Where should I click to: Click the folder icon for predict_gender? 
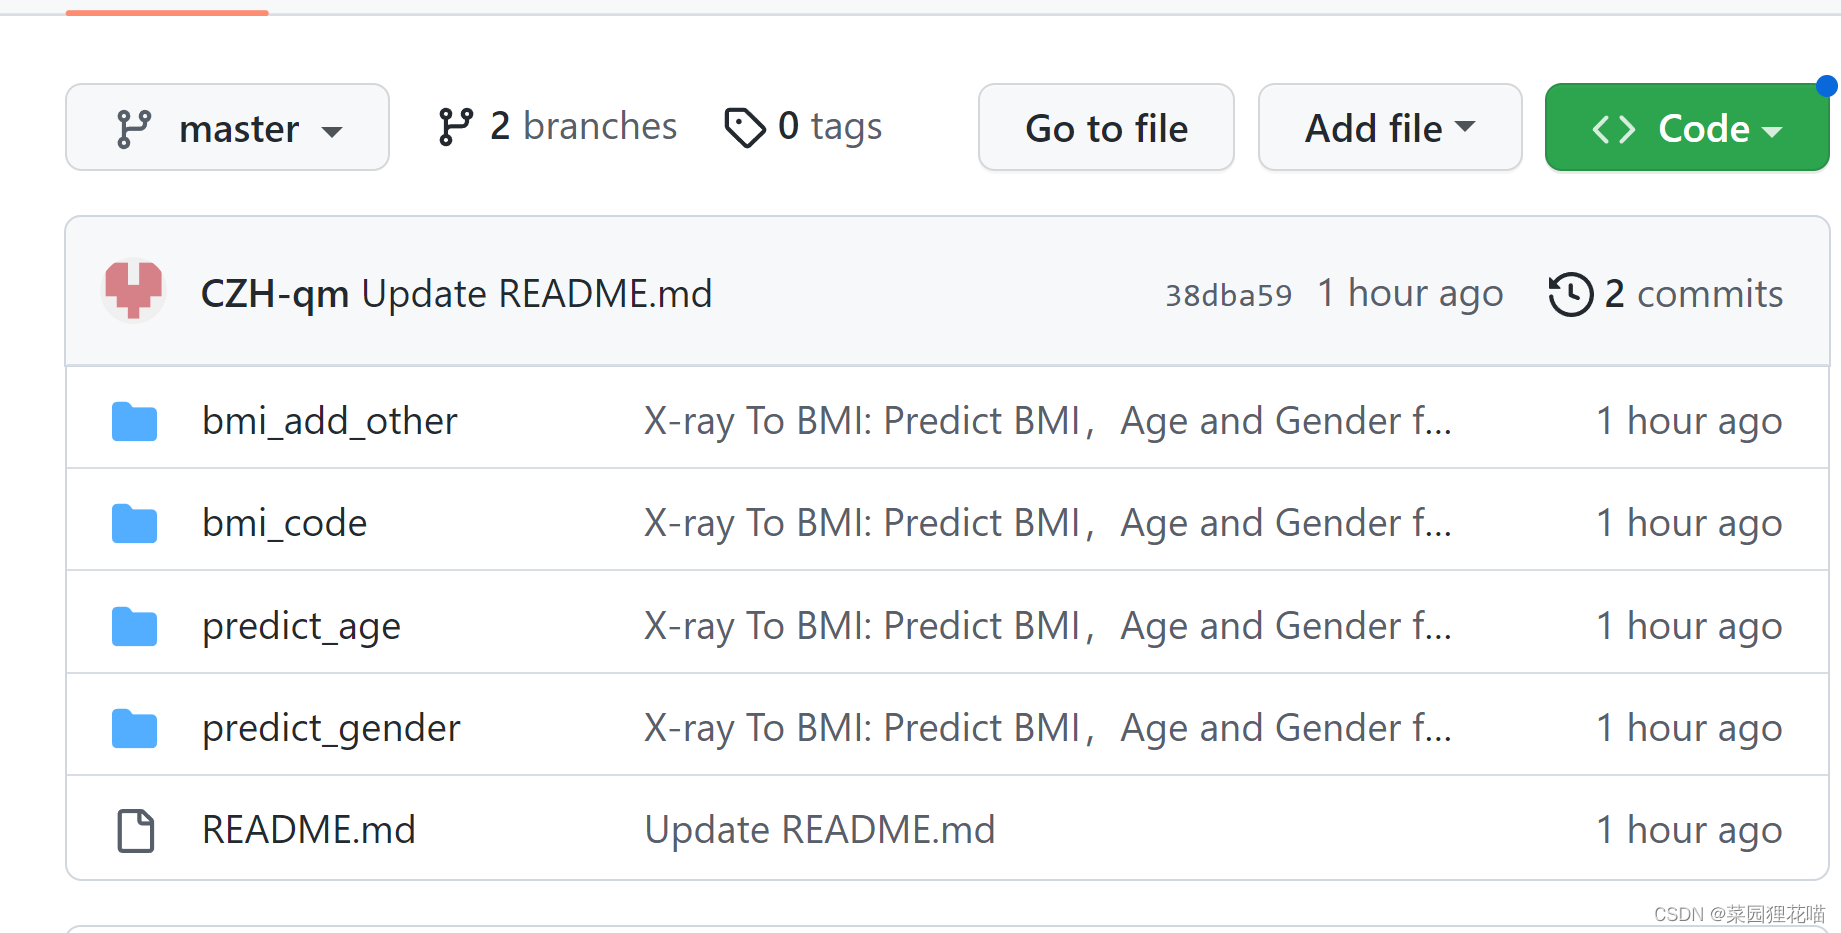(x=134, y=729)
